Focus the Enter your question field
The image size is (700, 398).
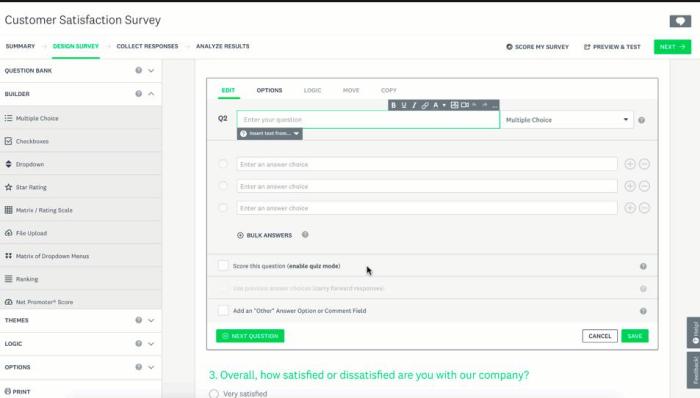368,120
